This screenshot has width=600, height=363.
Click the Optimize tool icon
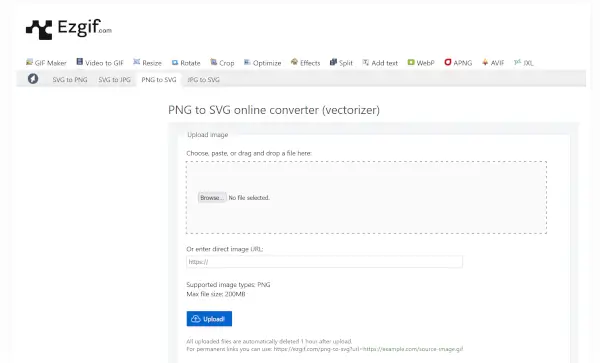pos(247,62)
